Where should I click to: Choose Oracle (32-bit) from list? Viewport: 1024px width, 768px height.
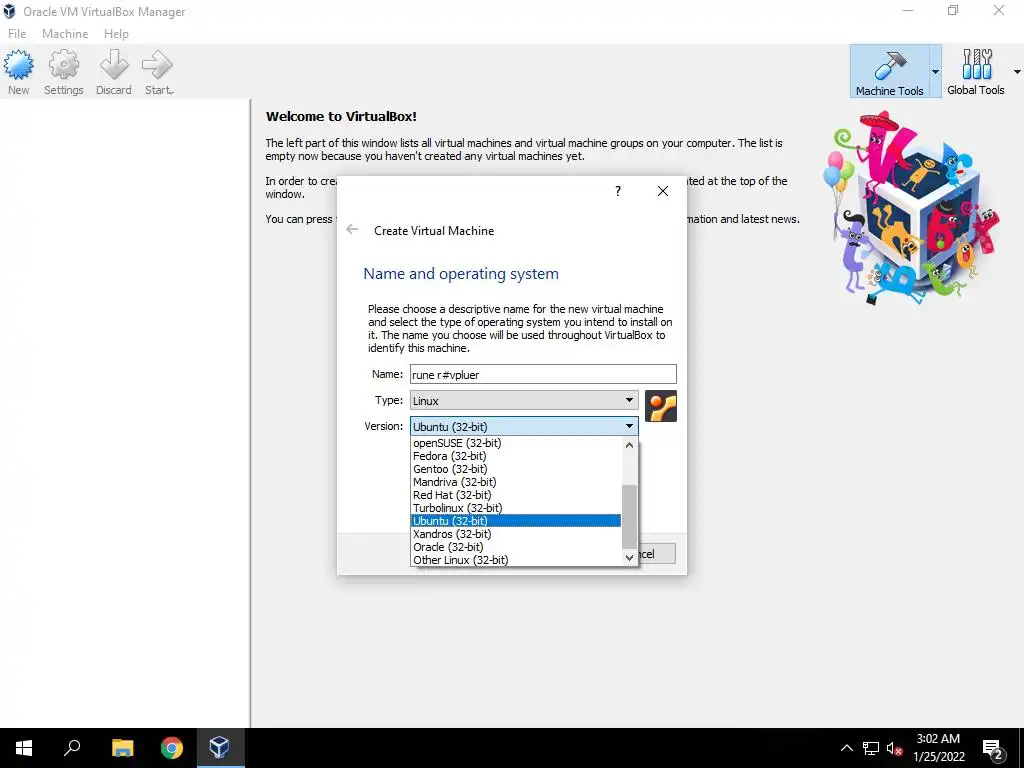516,547
